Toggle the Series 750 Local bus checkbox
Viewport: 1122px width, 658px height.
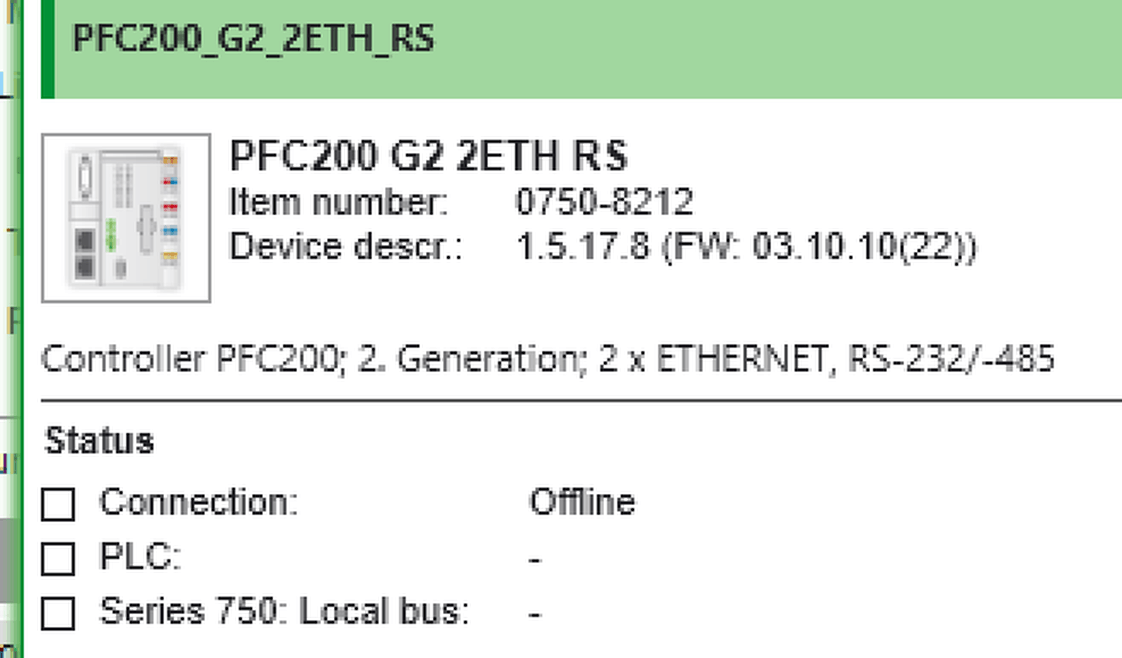tap(58, 614)
